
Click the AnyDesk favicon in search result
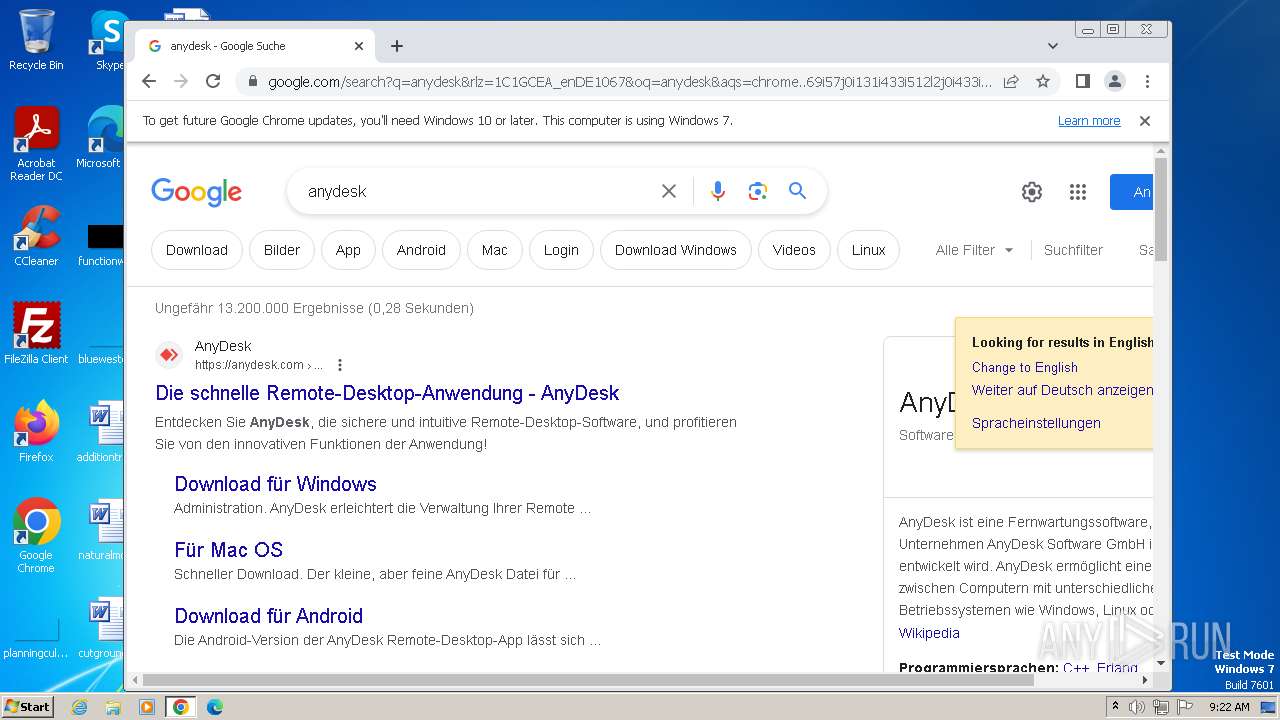point(169,355)
